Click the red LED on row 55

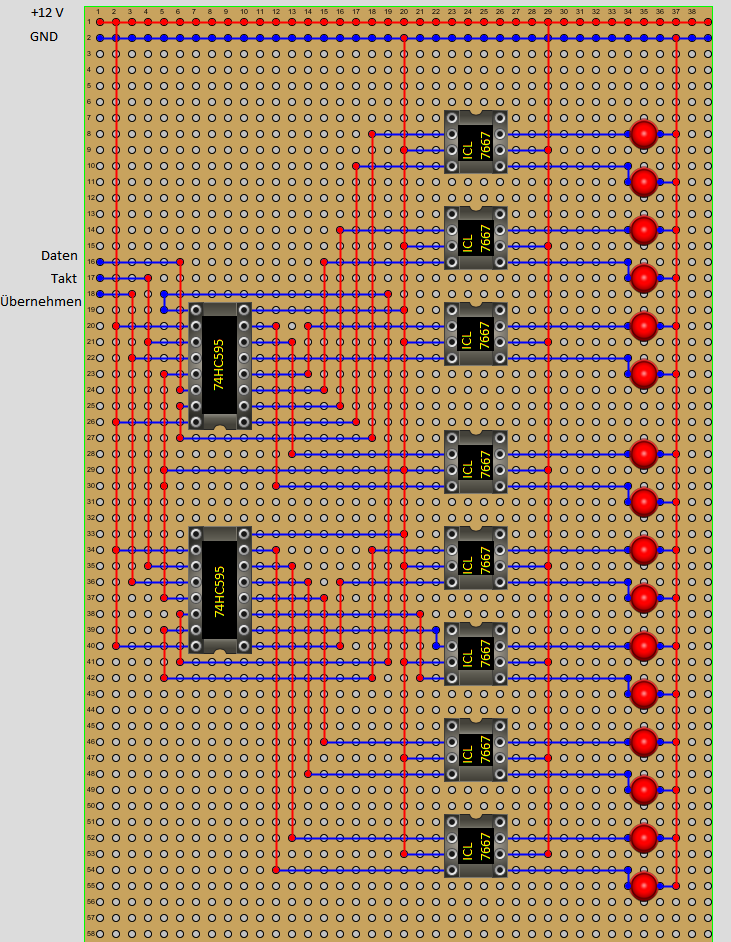(644, 886)
